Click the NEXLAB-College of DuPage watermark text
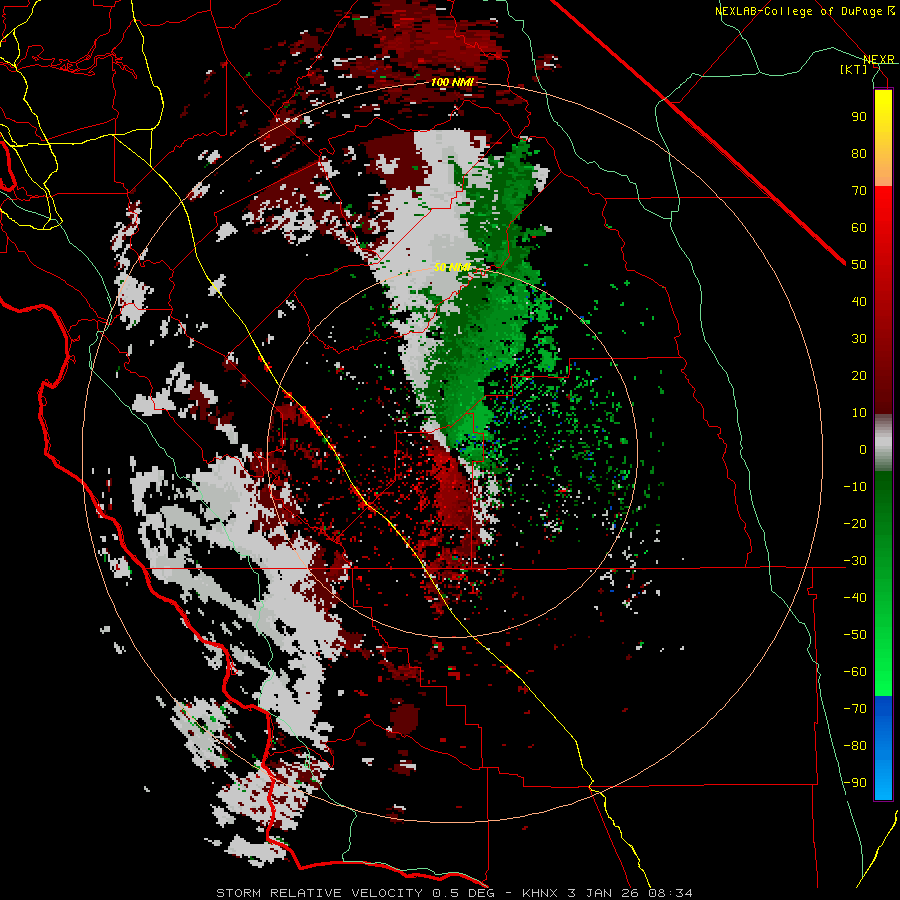Image resolution: width=900 pixels, height=900 pixels. coord(805,11)
